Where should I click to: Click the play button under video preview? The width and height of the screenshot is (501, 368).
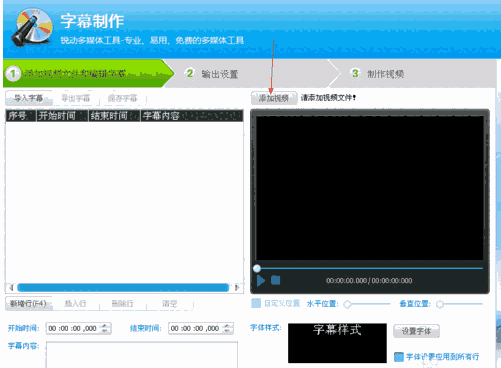(x=261, y=280)
